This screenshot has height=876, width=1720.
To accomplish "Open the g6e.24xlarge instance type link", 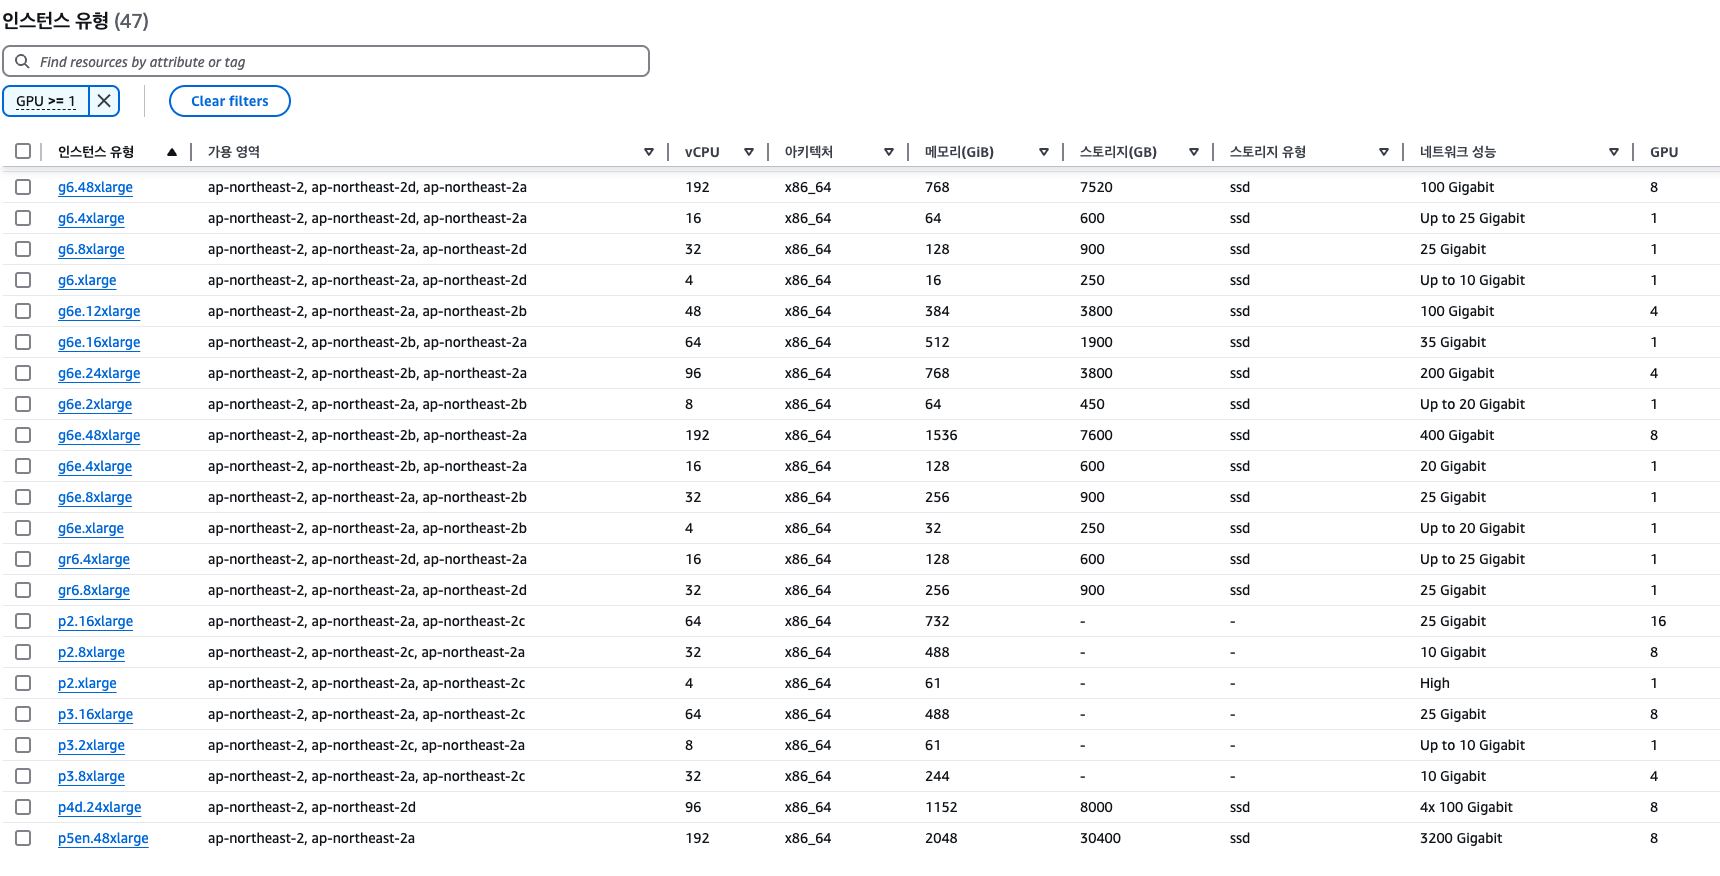I will coord(99,373).
